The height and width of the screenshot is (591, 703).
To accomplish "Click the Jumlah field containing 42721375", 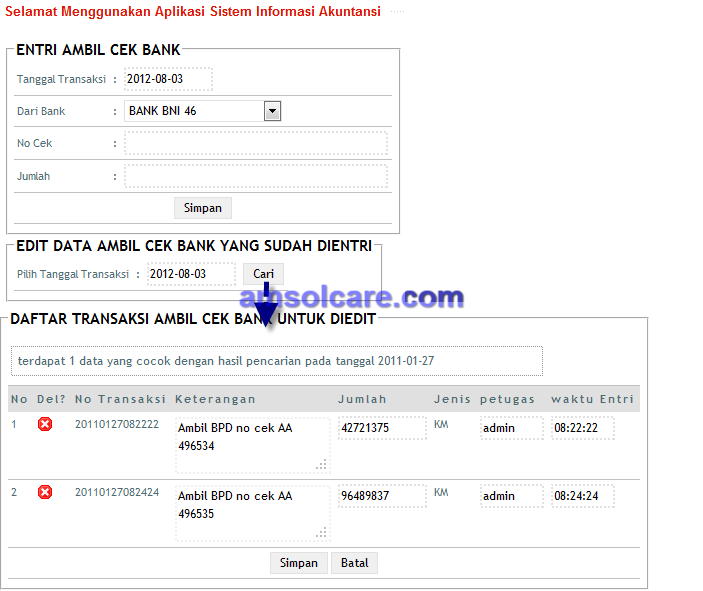I will point(382,428).
